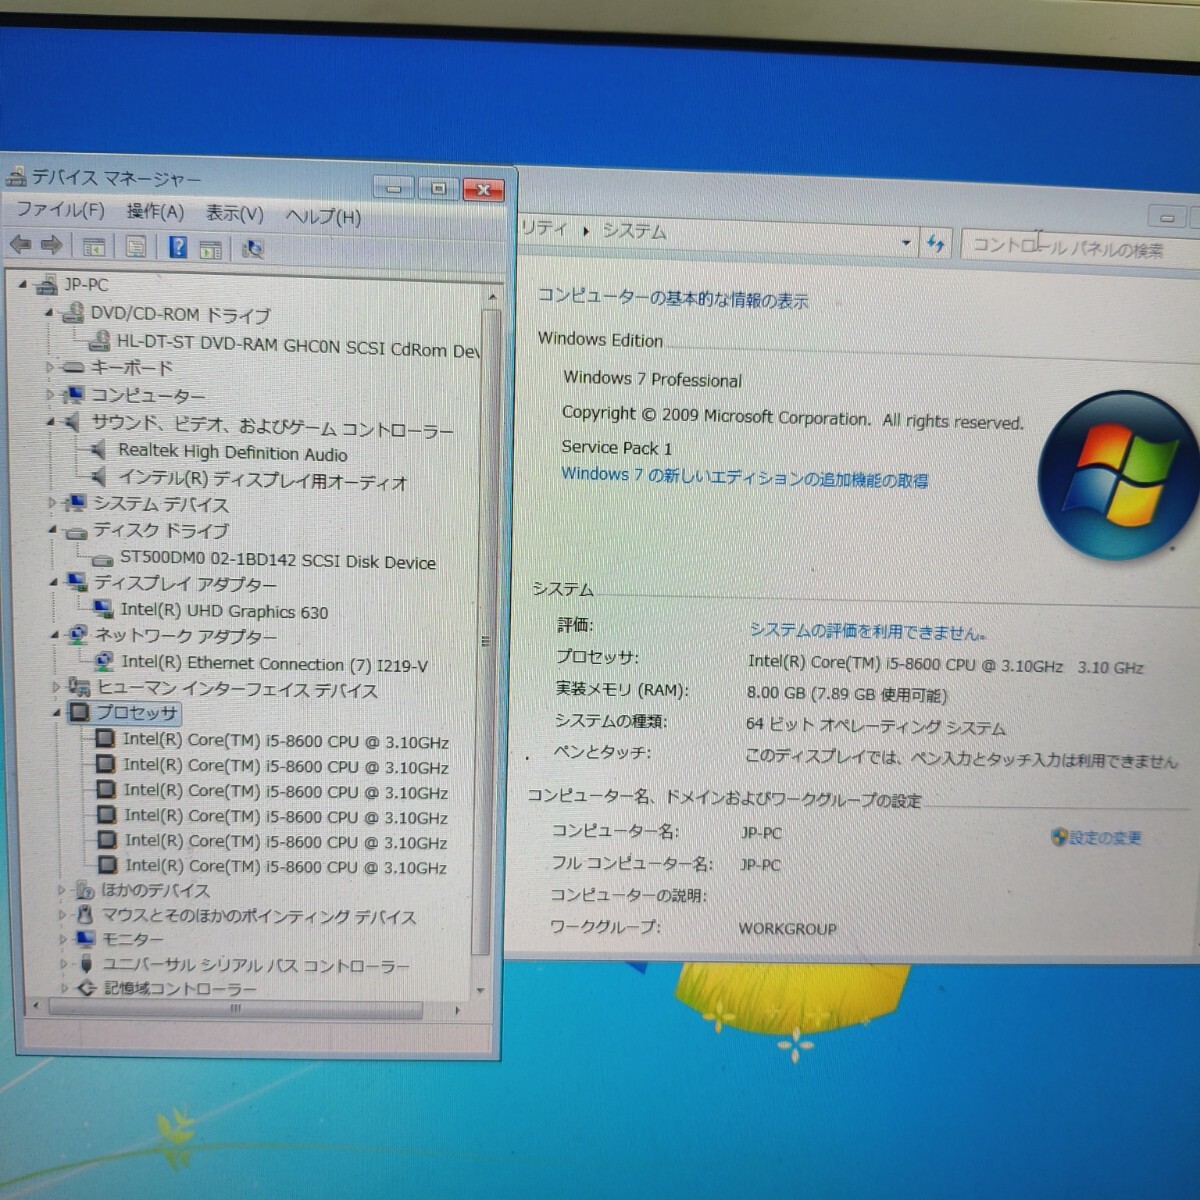
Task: Collapse the JP-PC root node
Action: pyautogui.click(x=22, y=284)
